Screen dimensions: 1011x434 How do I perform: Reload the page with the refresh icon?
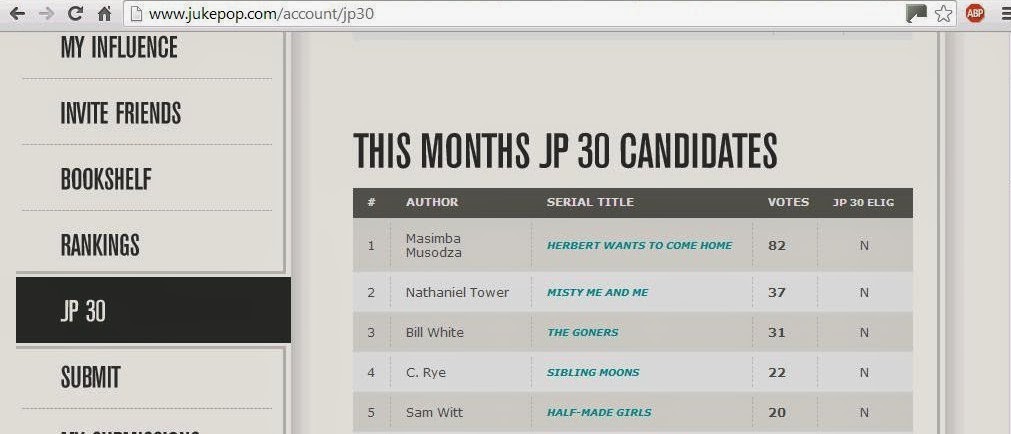[75, 14]
